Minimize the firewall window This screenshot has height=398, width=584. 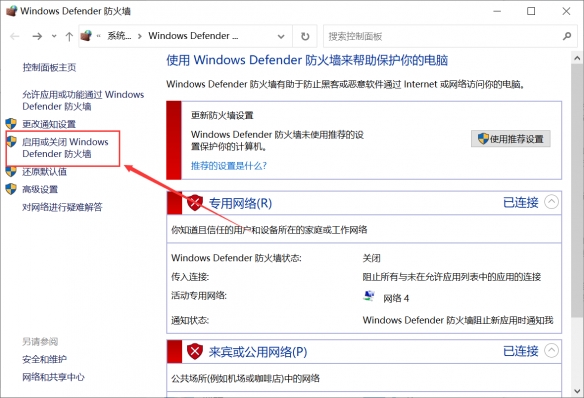click(x=497, y=11)
